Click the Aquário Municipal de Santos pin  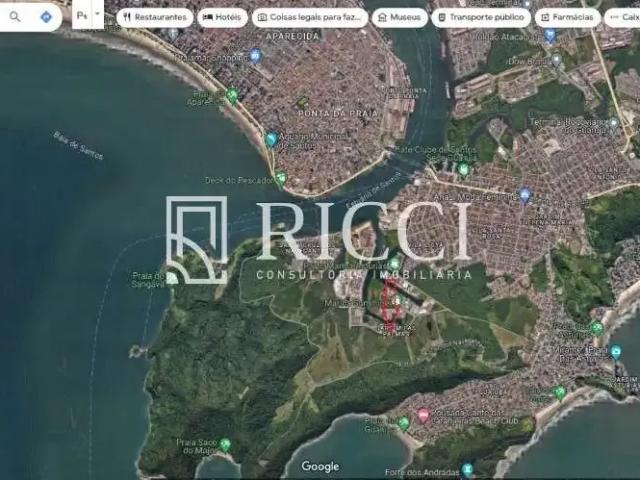[x=271, y=139]
